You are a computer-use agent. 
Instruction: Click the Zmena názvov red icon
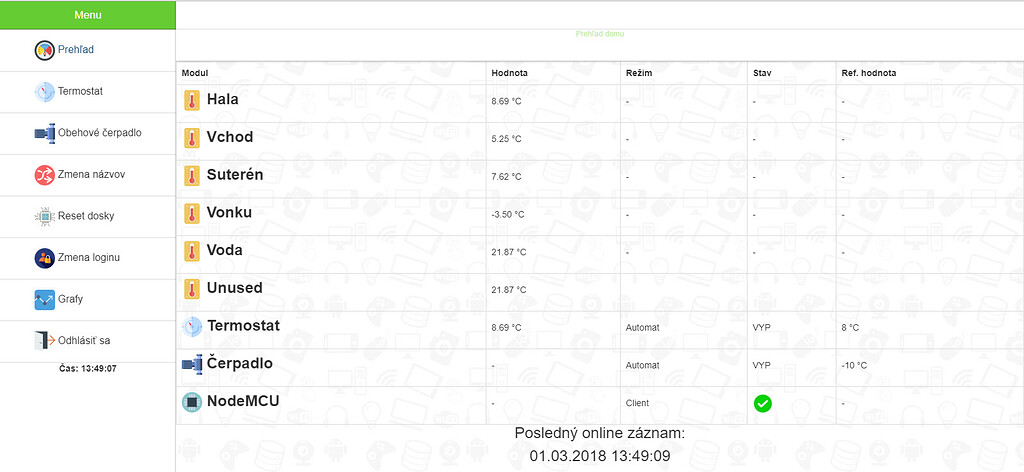pyautogui.click(x=44, y=175)
